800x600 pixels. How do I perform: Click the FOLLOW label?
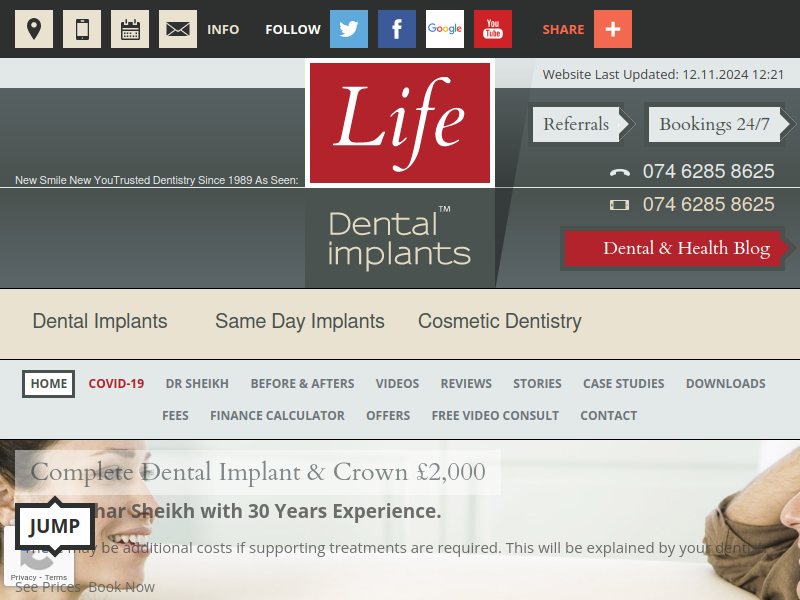(x=293, y=30)
